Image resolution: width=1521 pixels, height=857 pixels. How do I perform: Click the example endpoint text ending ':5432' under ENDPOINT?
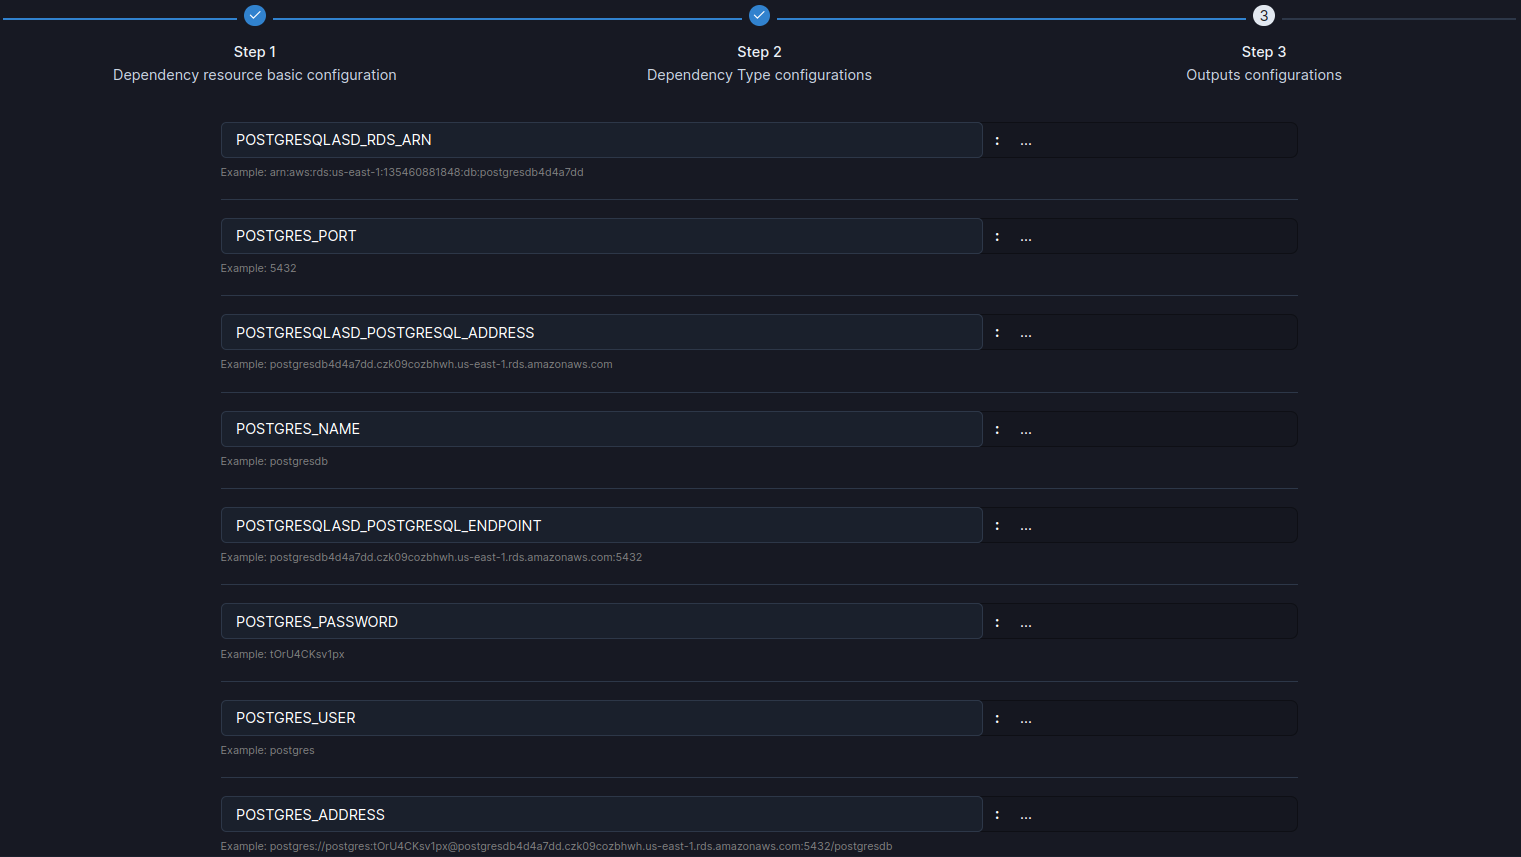[456, 557]
